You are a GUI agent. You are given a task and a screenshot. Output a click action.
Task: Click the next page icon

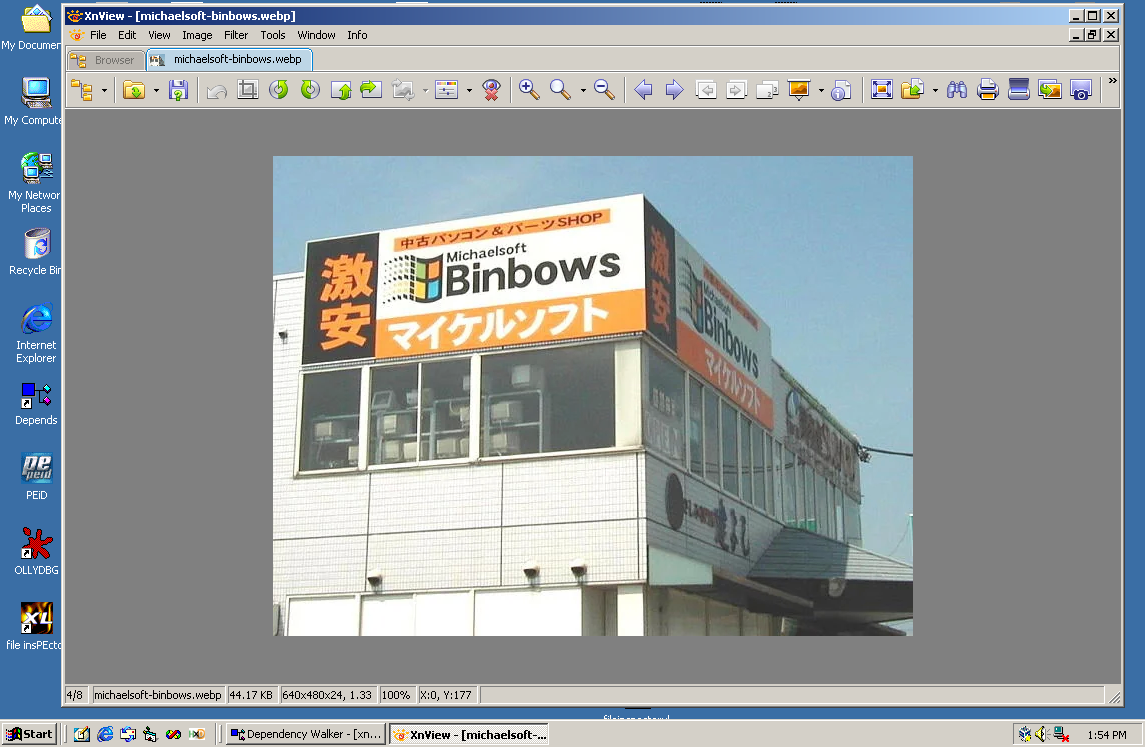coord(736,90)
